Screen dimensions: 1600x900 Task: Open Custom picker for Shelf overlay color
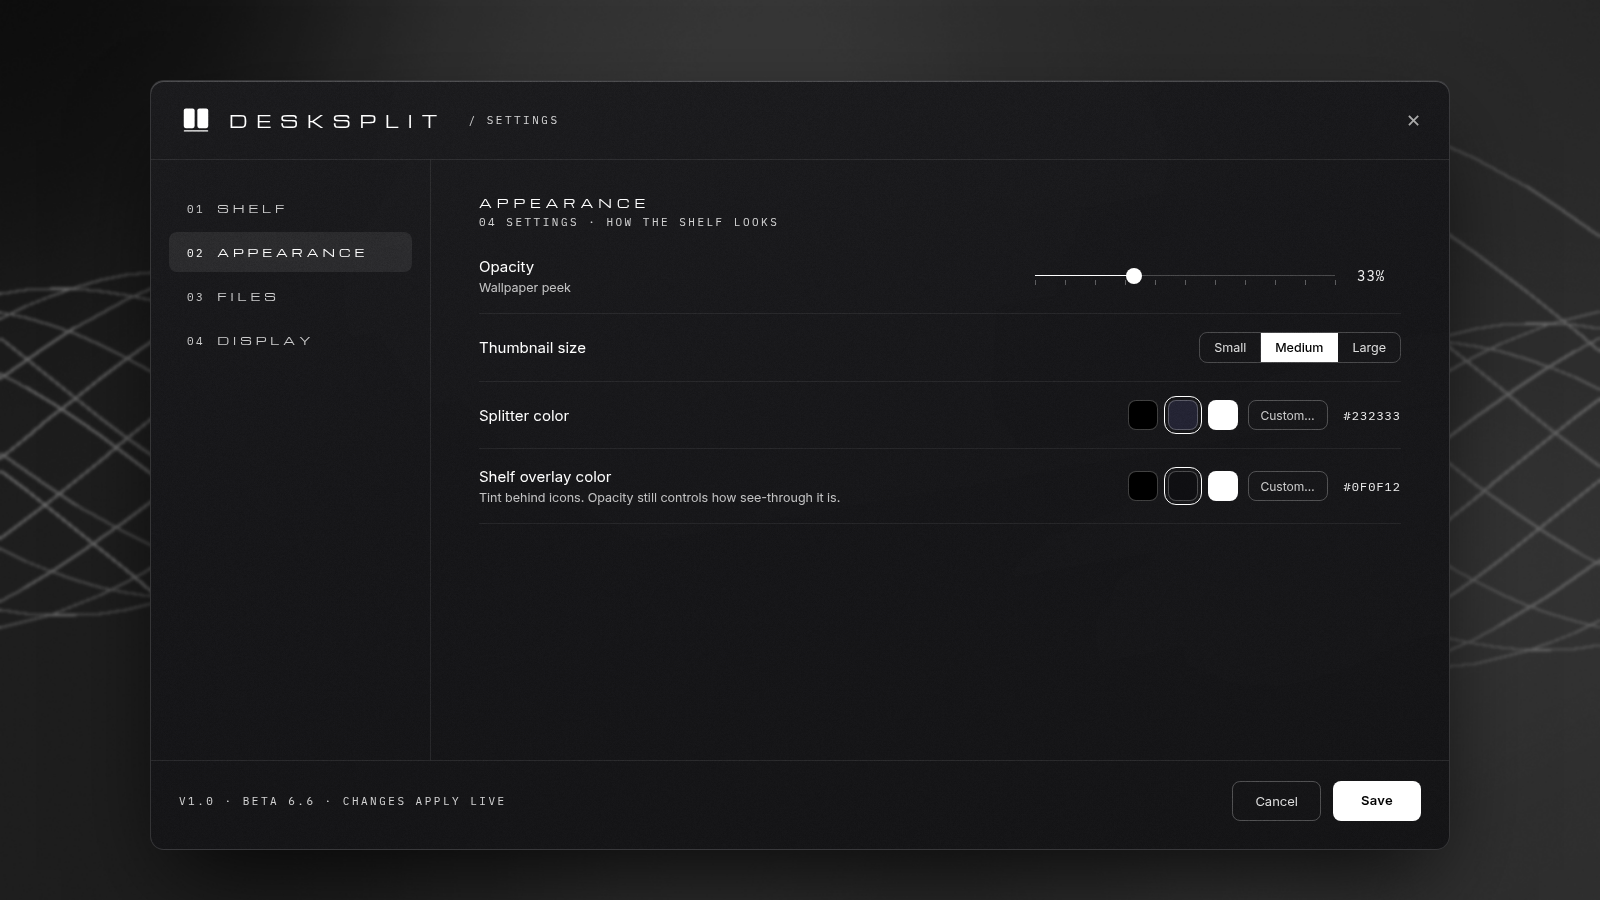[1288, 486]
